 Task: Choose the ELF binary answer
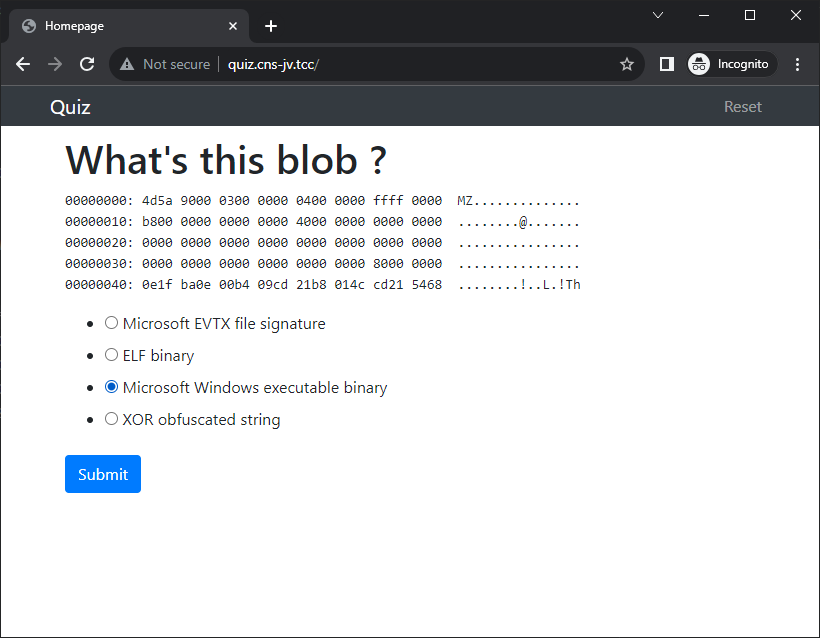111,355
